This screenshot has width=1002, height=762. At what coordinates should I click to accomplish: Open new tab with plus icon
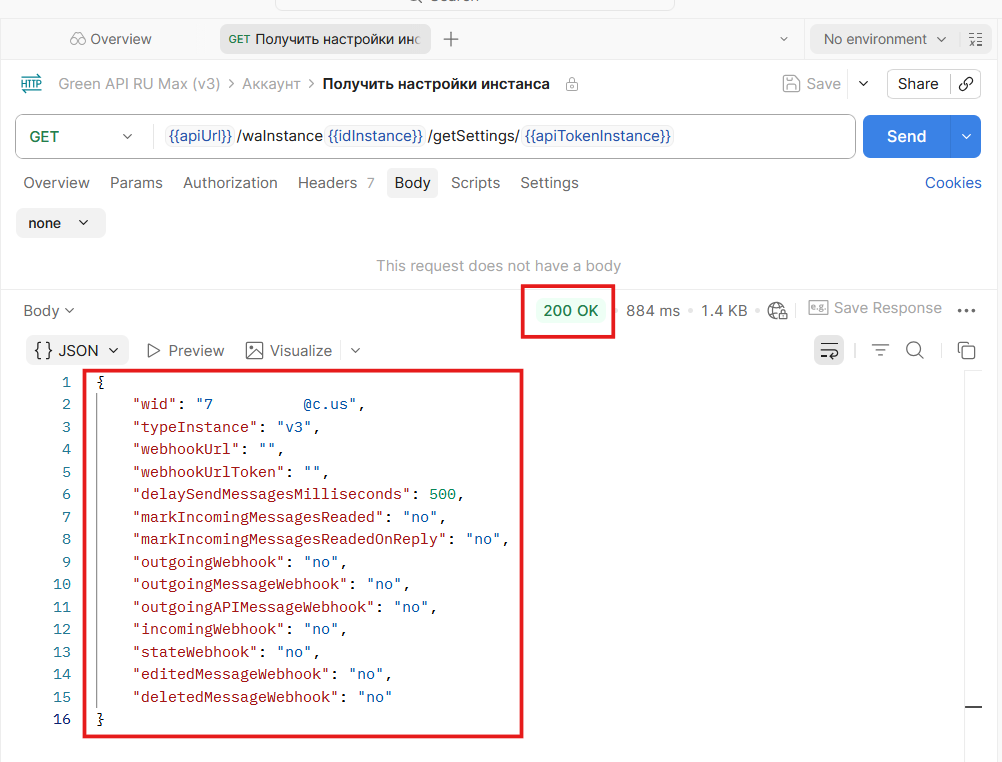[x=451, y=40]
